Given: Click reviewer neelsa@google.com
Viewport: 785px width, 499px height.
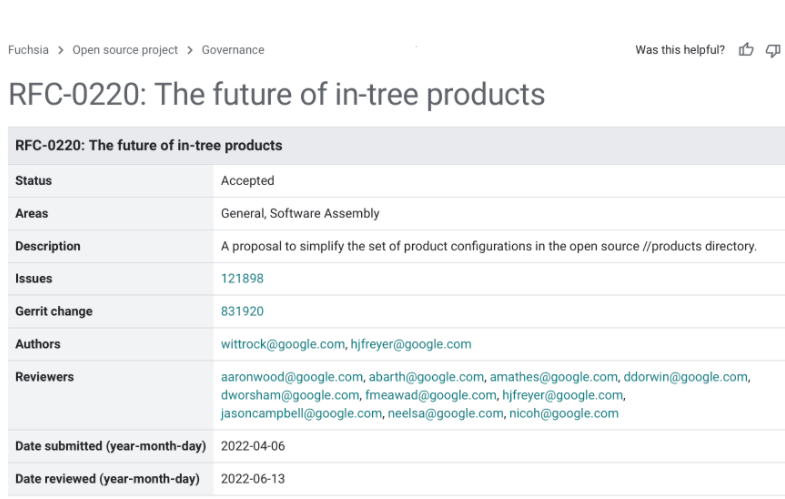Looking at the screenshot, I should [x=446, y=413].
